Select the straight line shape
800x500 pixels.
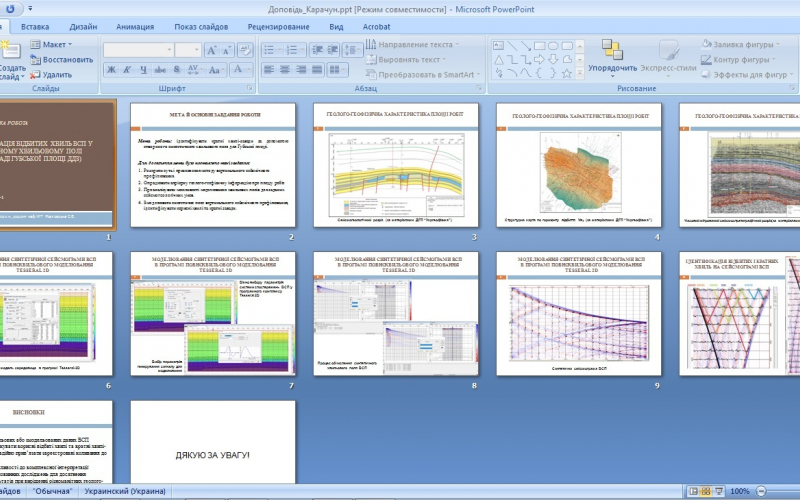512,46
